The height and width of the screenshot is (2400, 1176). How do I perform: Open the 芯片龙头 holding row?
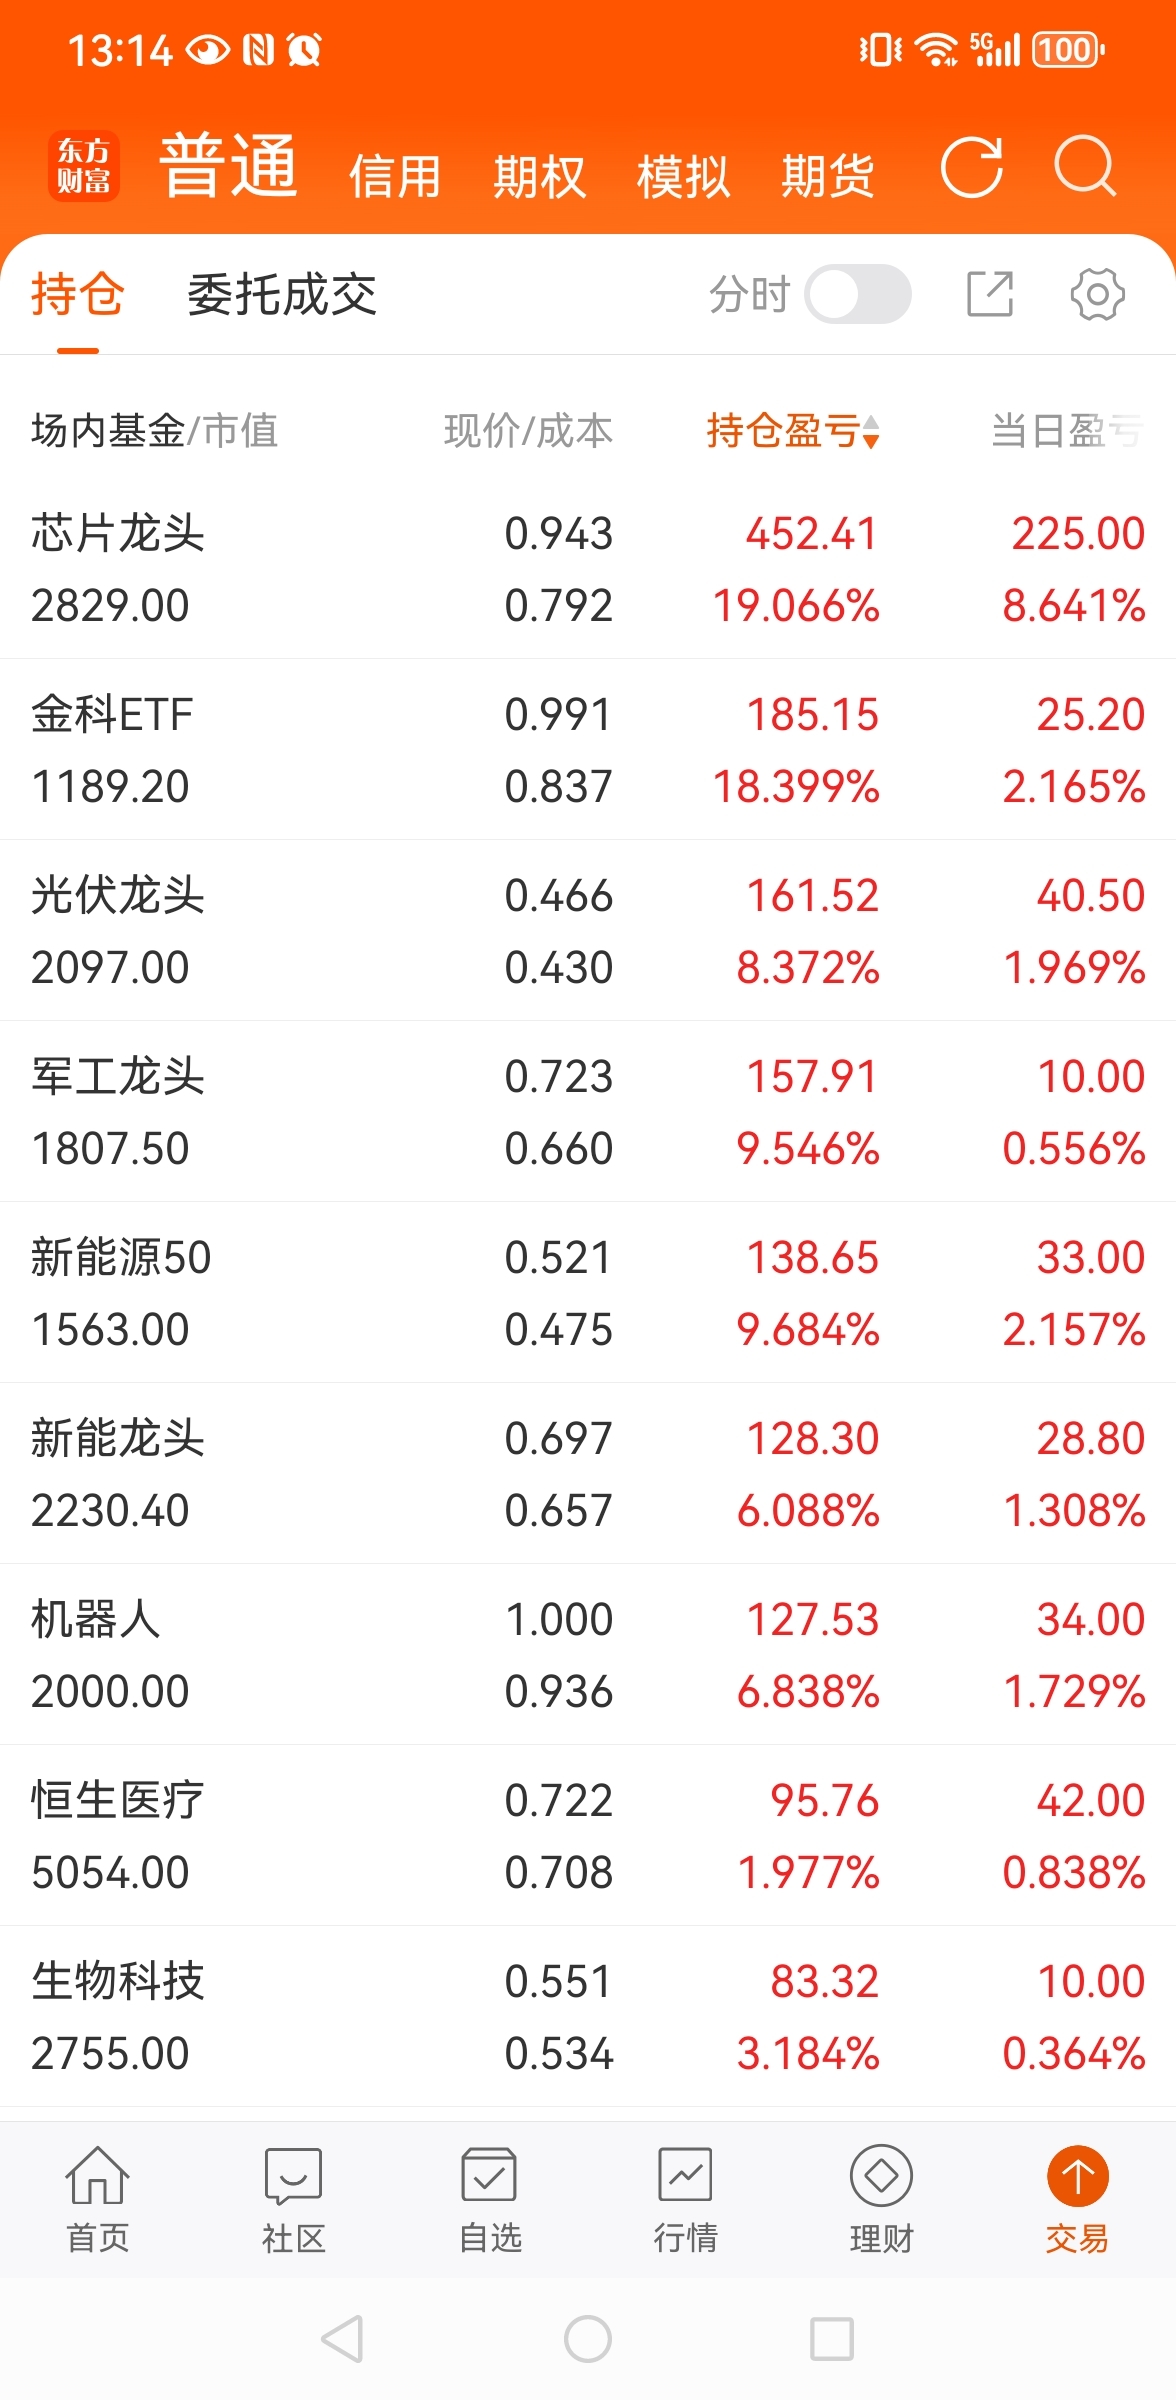pyautogui.click(x=588, y=569)
